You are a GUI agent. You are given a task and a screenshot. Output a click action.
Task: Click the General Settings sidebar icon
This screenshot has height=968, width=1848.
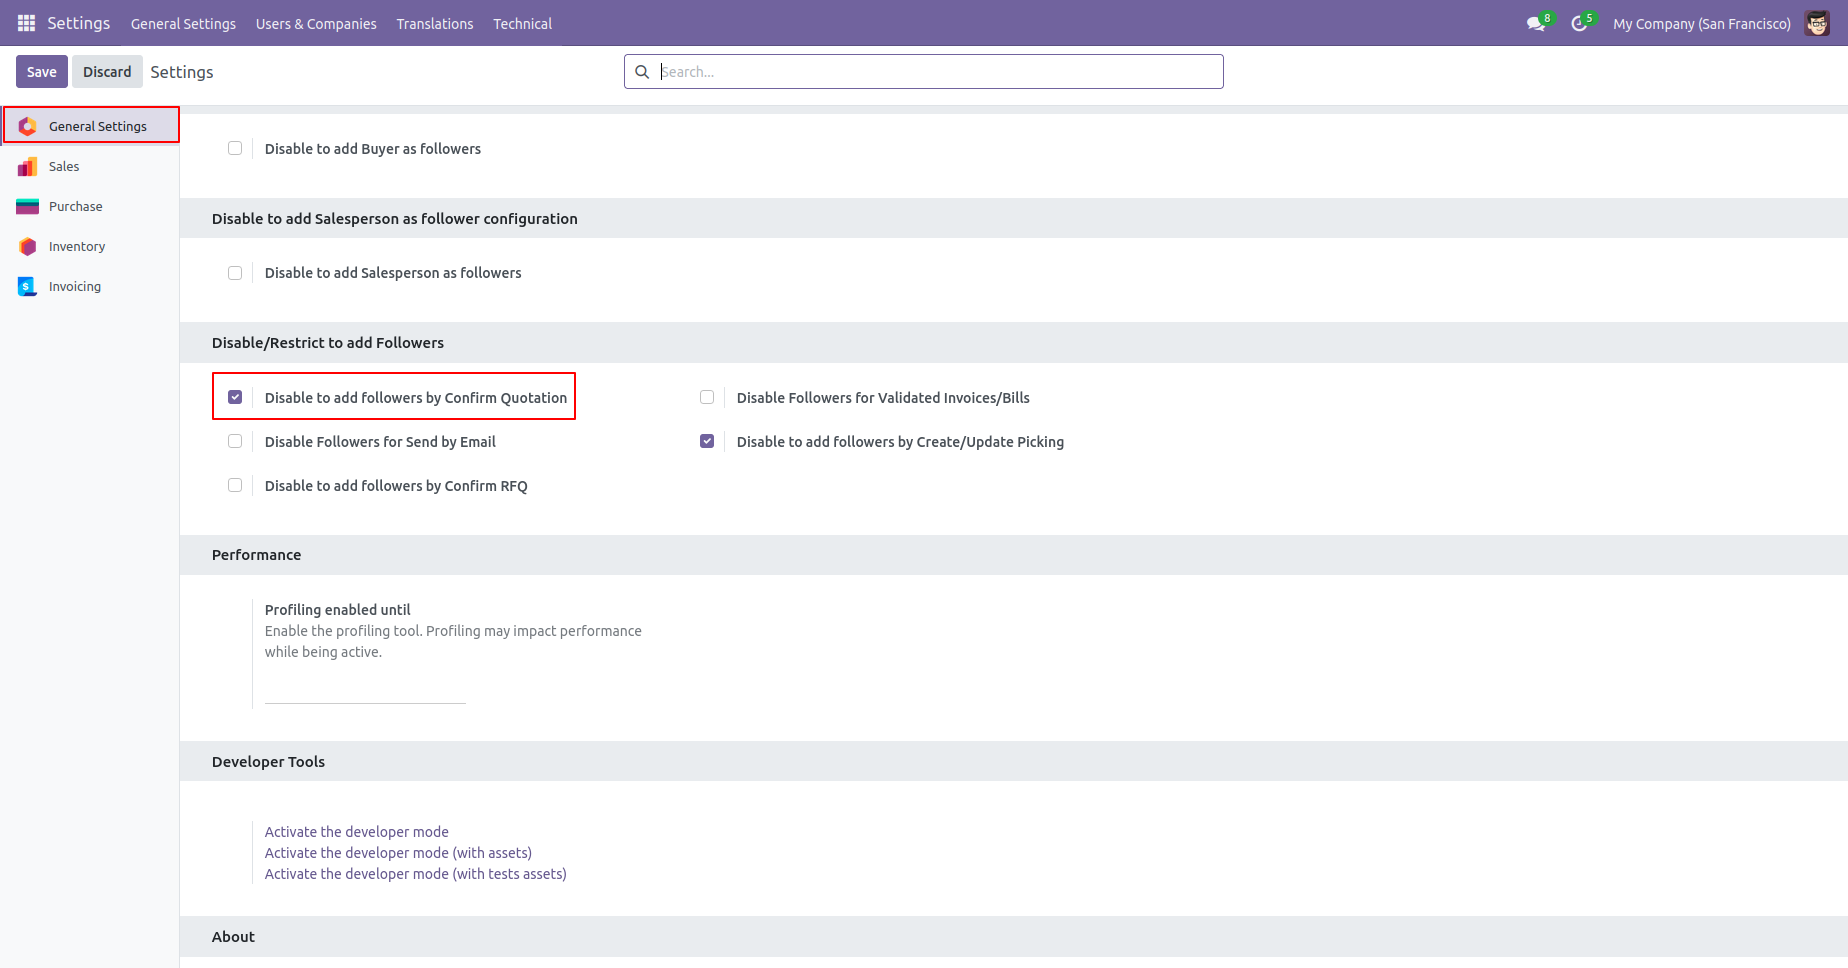point(28,126)
